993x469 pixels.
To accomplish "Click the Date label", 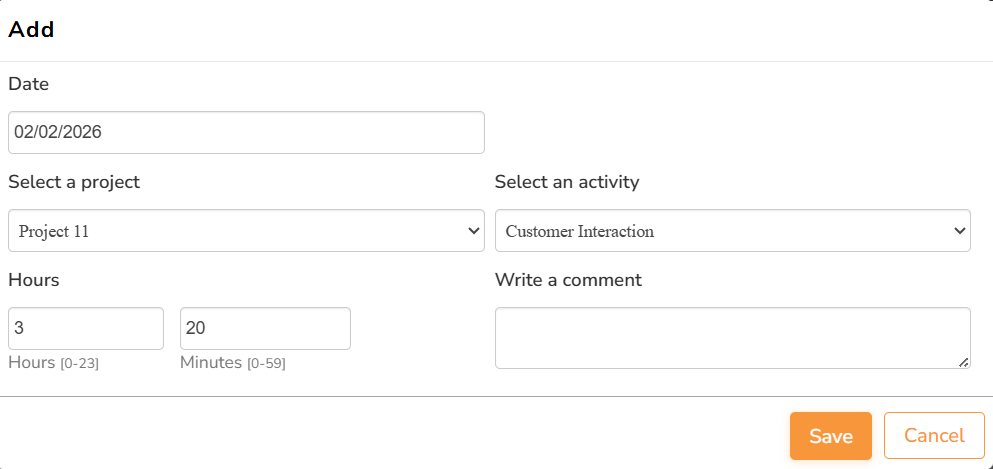I will [x=29, y=84].
